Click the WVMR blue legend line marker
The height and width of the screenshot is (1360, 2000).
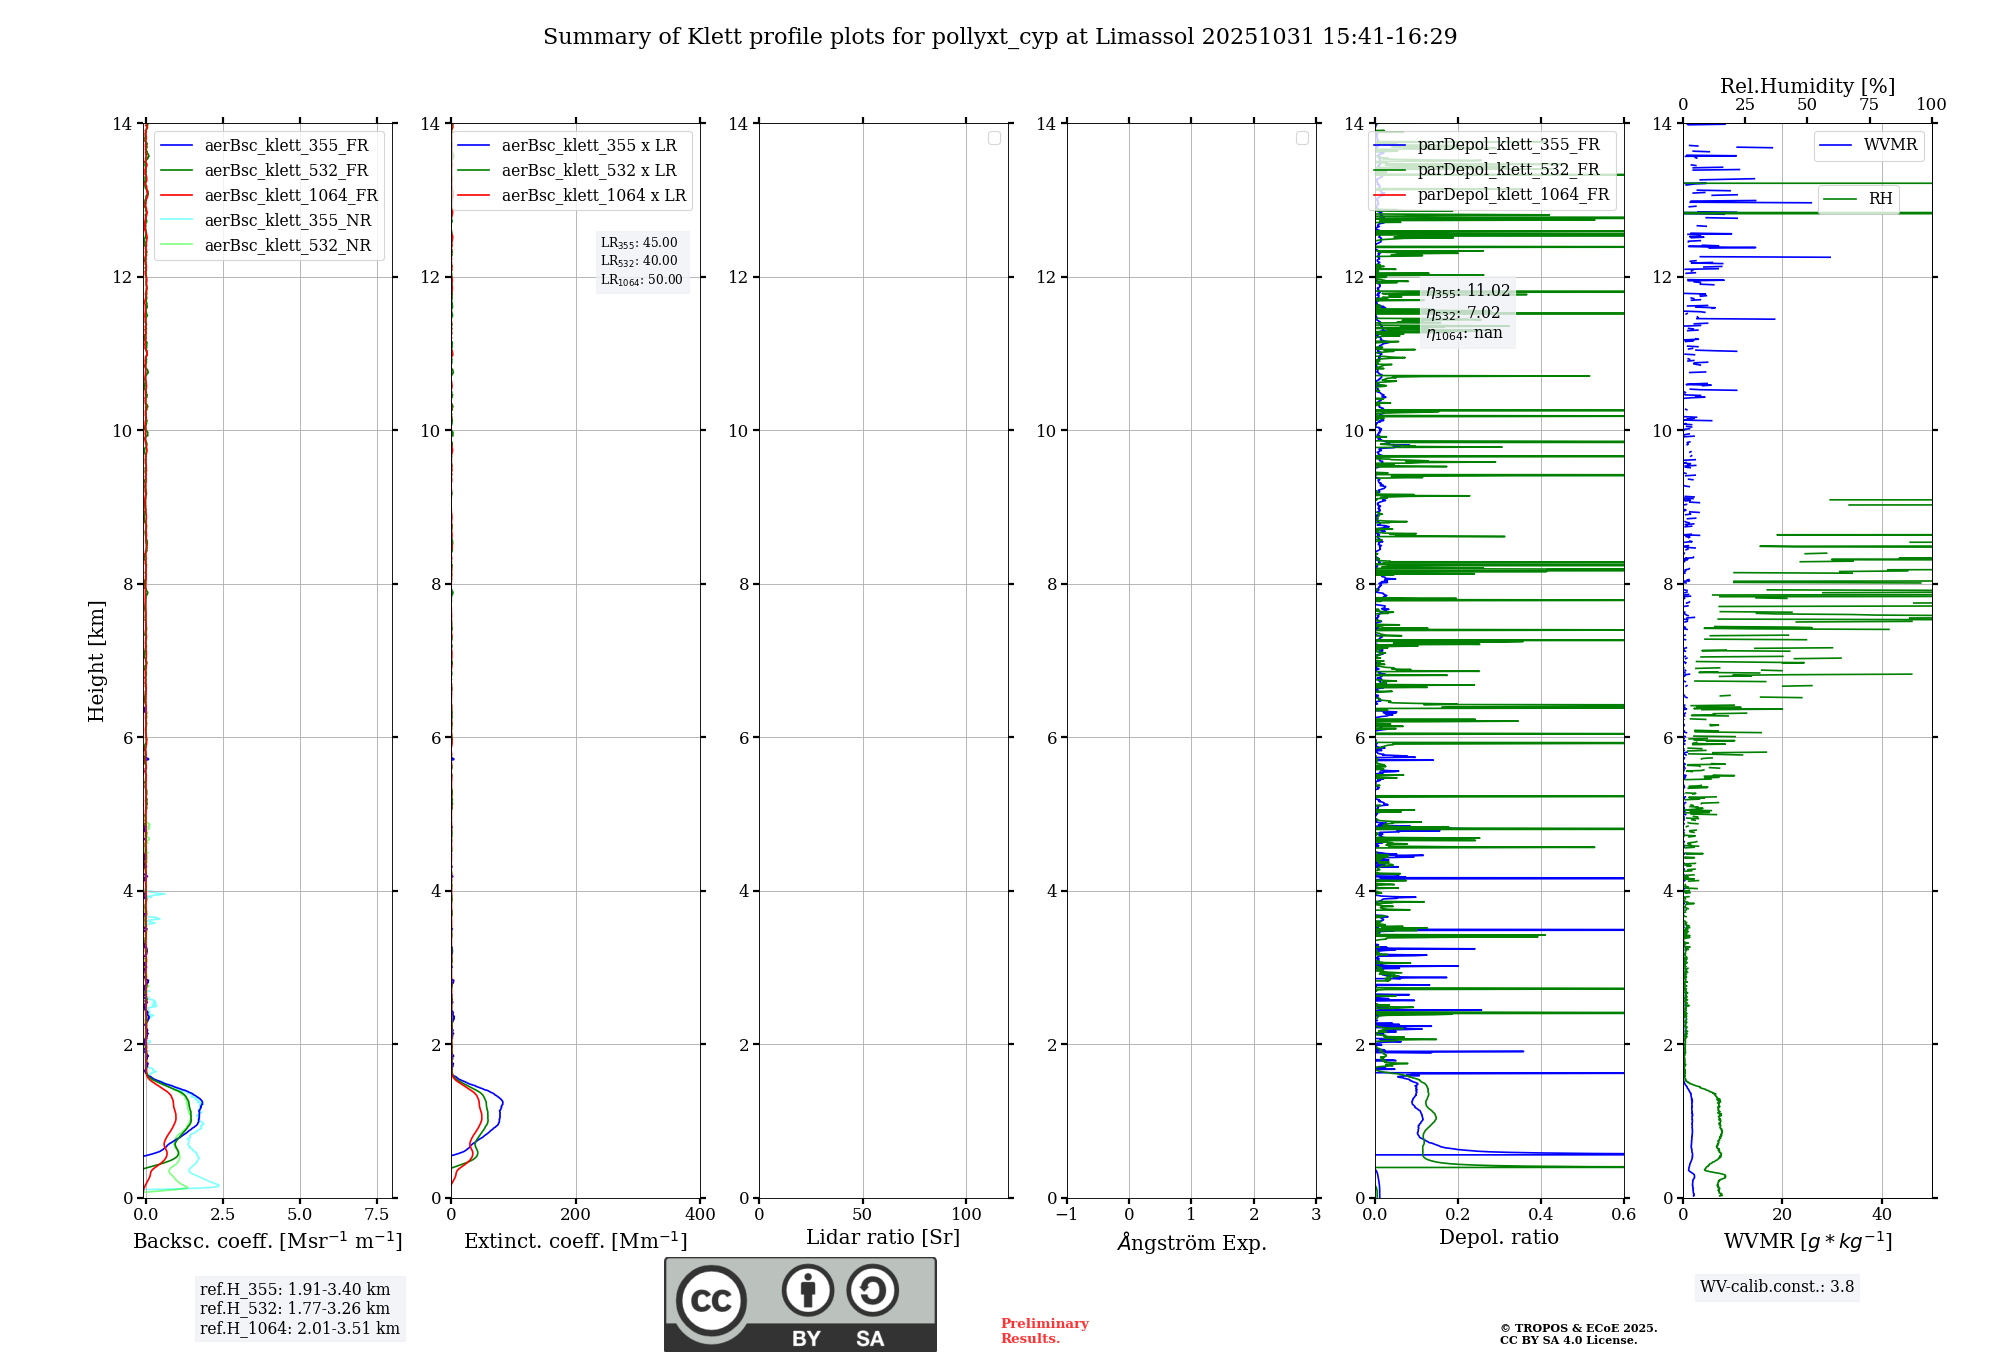(x=1835, y=146)
